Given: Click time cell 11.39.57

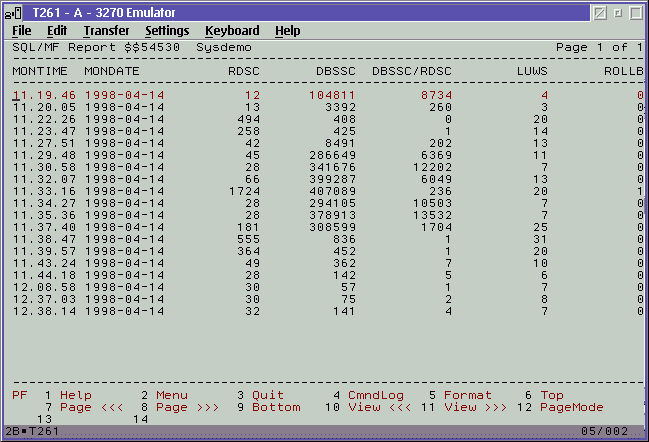Looking at the screenshot, I should (44, 251).
